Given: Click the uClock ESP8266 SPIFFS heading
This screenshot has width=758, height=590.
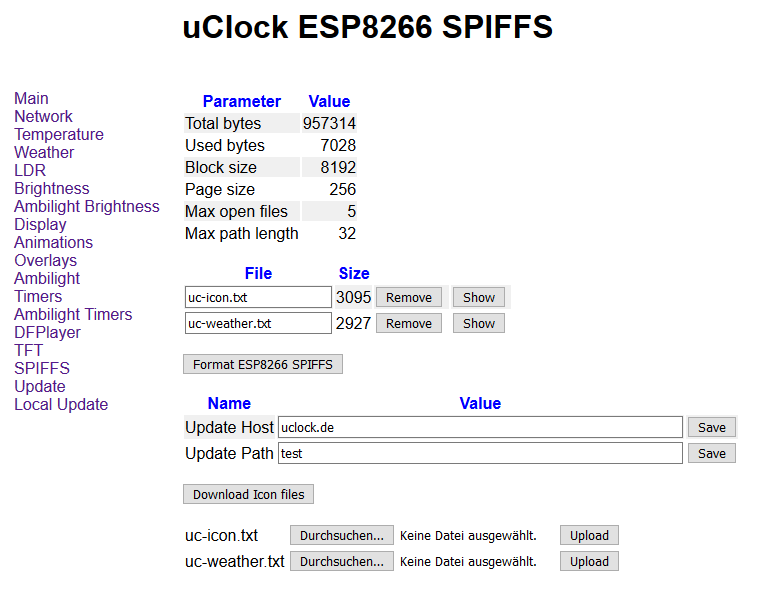Looking at the screenshot, I should pyautogui.click(x=368, y=27).
